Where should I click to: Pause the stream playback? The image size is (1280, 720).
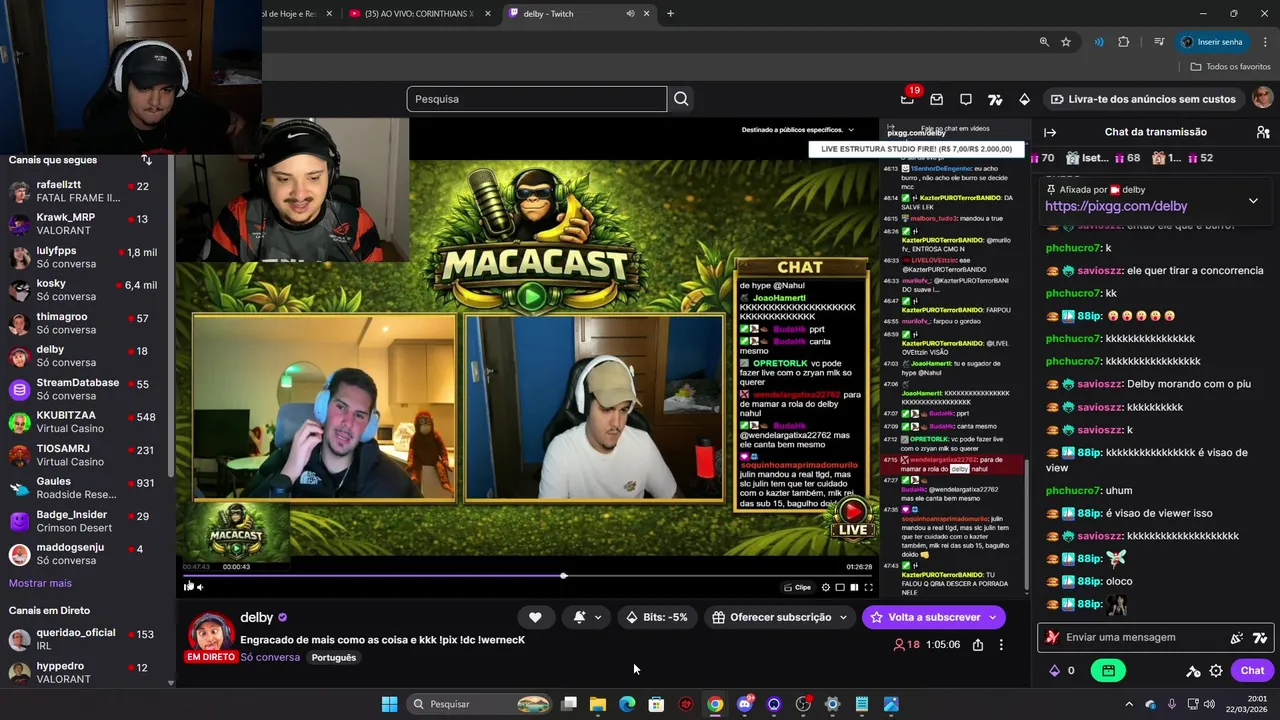click(188, 587)
